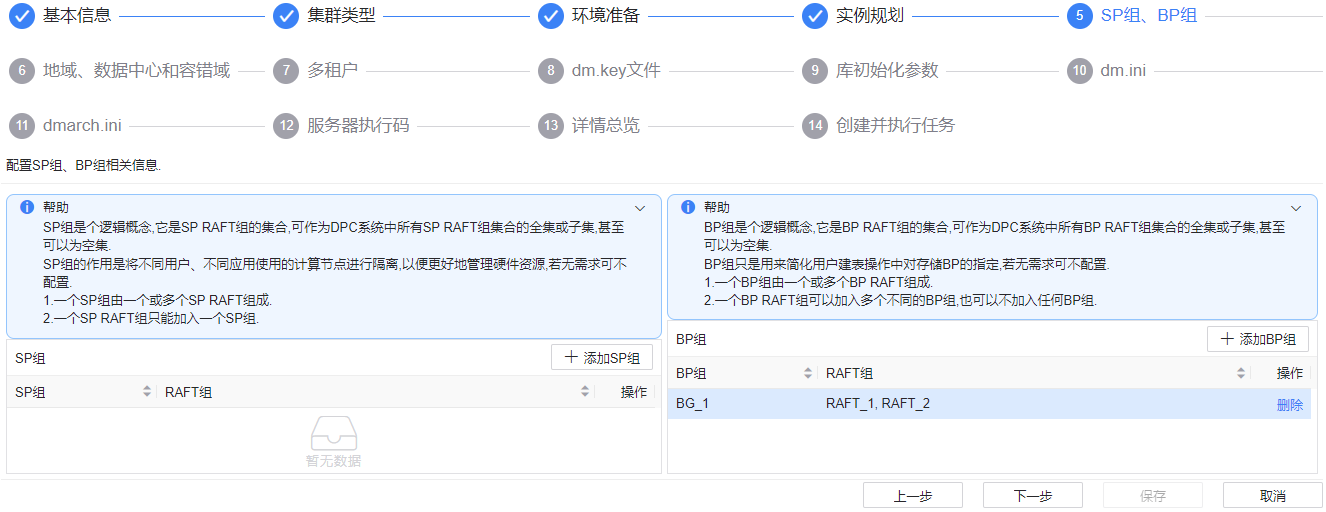Click step number 8 circle icon
1326x512 pixels.
[x=550, y=71]
